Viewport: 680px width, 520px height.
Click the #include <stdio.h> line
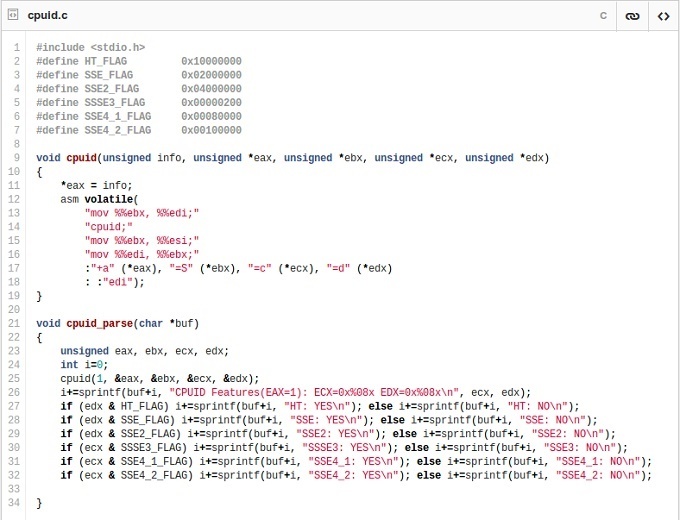click(x=90, y=47)
